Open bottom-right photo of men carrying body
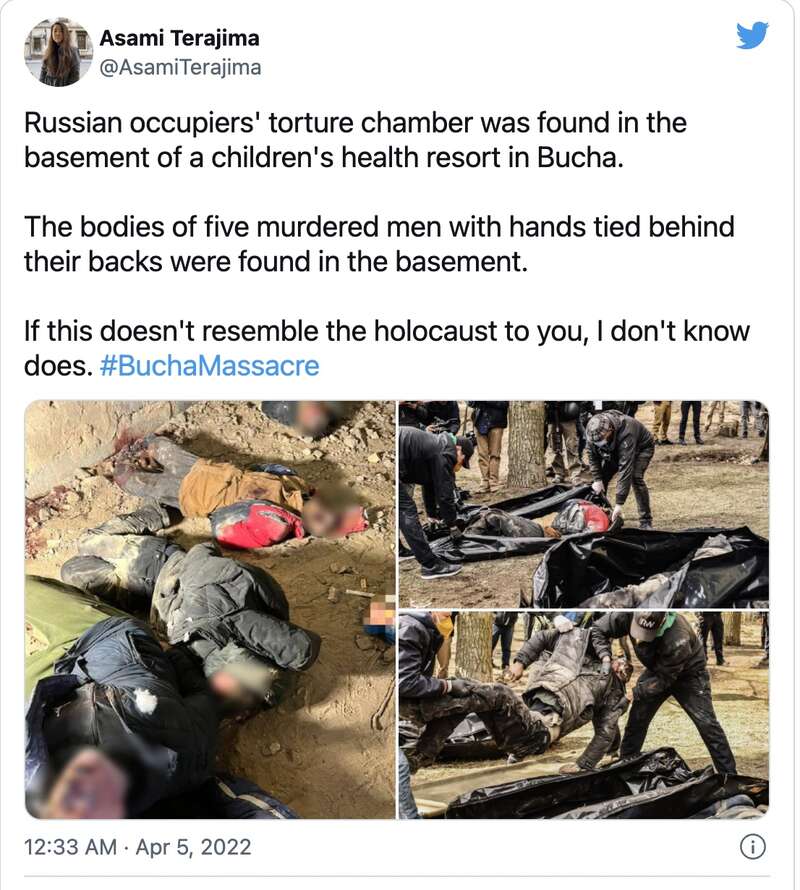Screen dimensions: 800x890 [584, 715]
